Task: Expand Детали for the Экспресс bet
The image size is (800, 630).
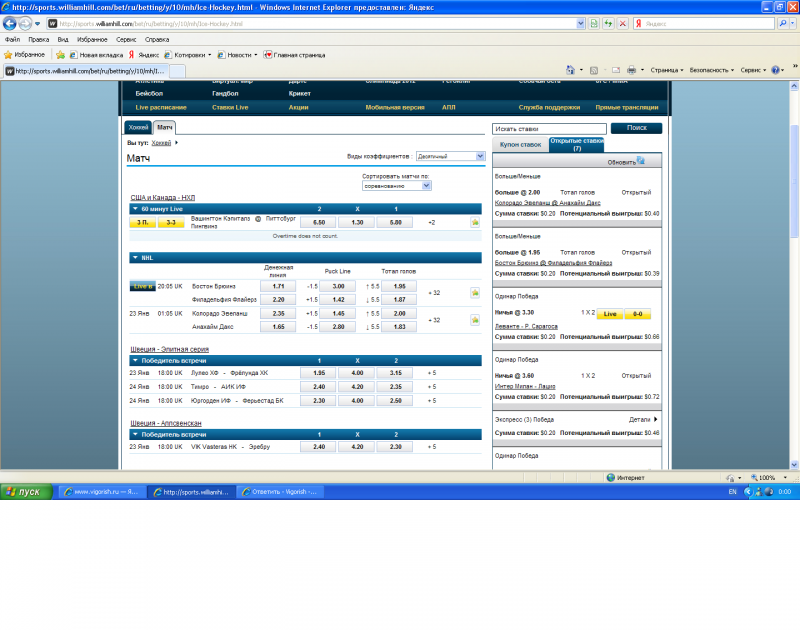Action: point(643,419)
